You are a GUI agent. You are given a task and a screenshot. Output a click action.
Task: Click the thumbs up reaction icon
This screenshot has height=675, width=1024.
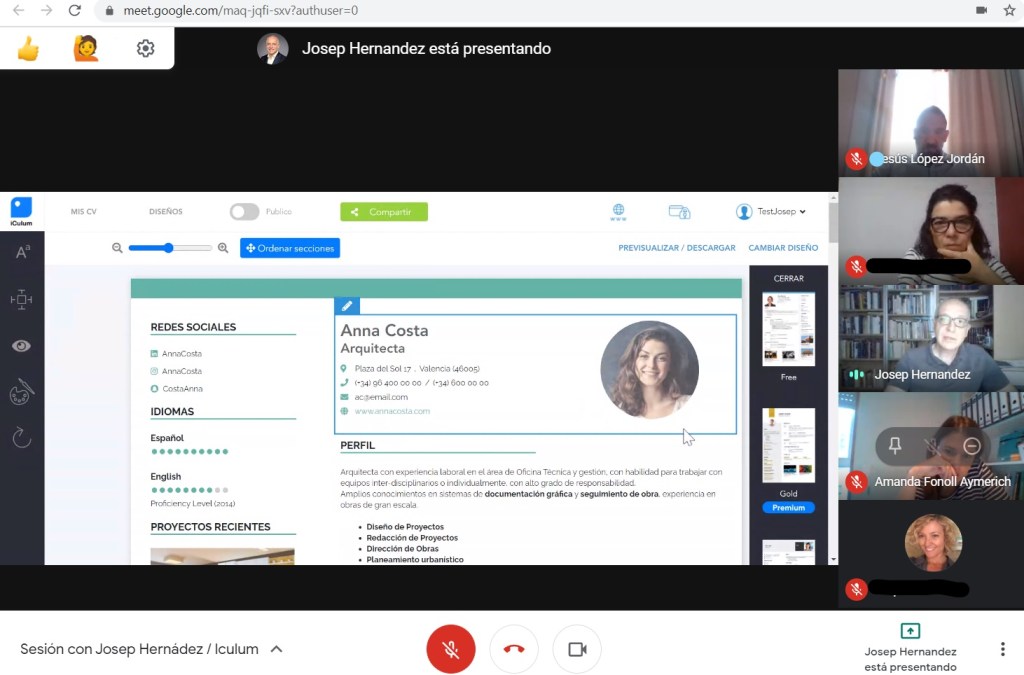coord(28,48)
